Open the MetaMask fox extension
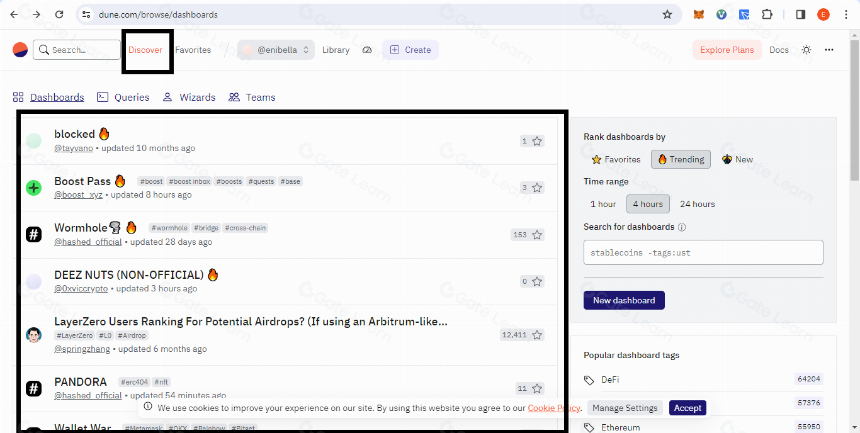 click(699, 15)
